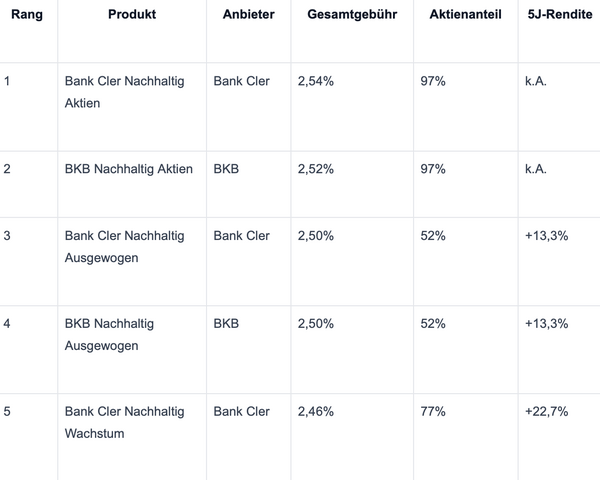
Task: Click the 2,54% fee value
Action: tap(316, 81)
